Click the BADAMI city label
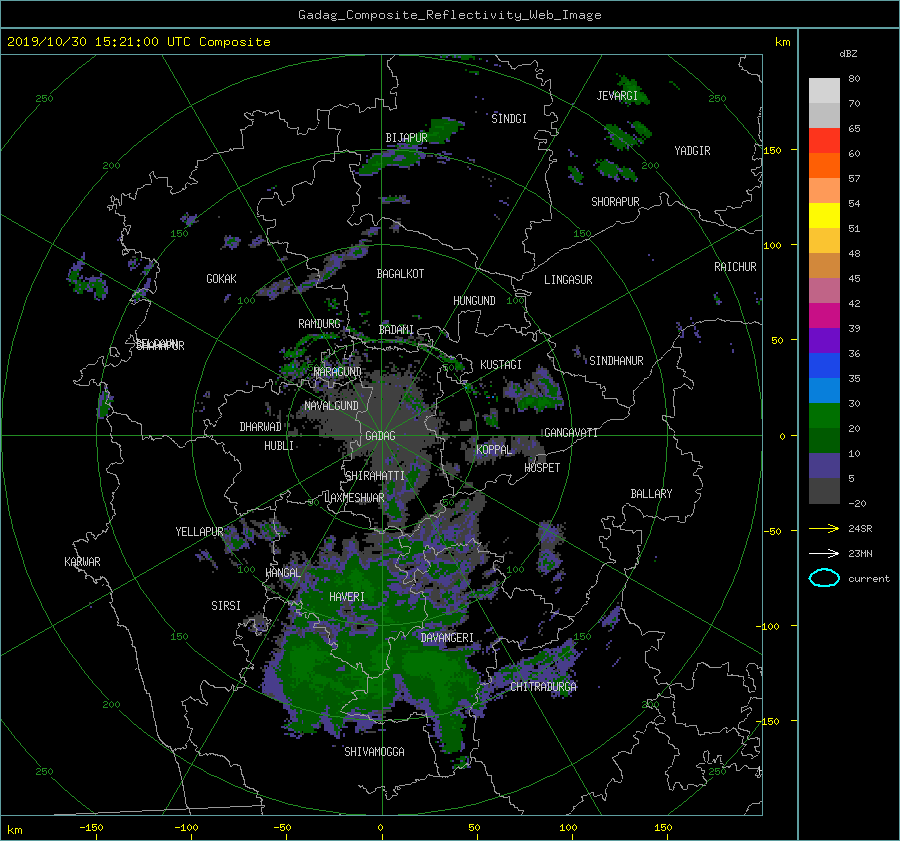 pos(396,330)
